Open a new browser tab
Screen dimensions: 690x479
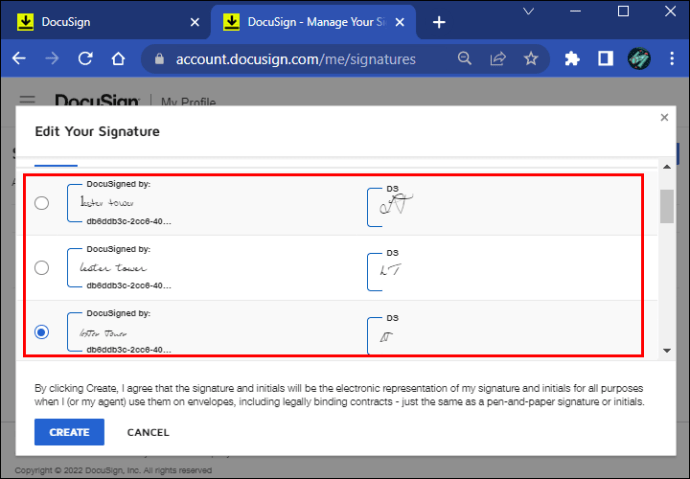[439, 22]
